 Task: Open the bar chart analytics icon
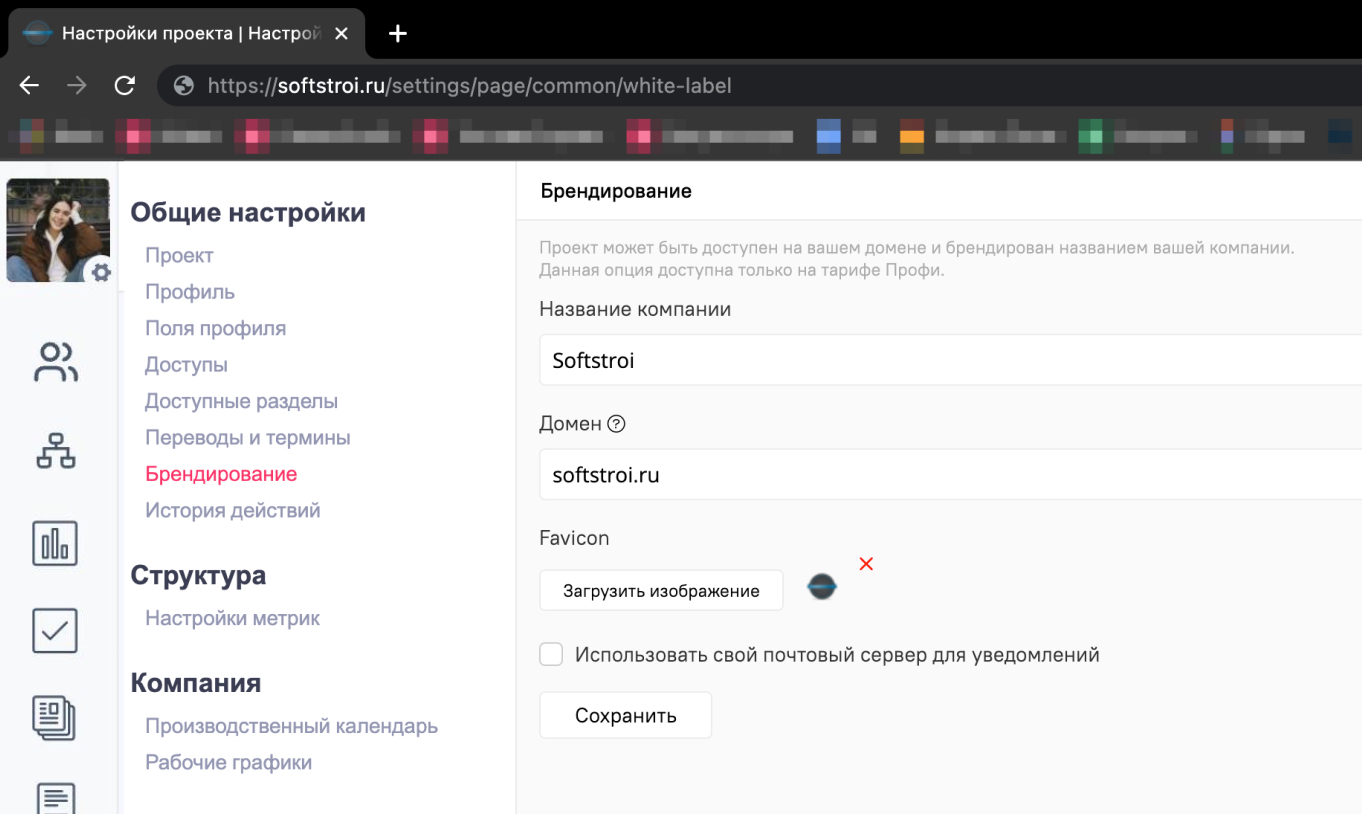[x=55, y=543]
